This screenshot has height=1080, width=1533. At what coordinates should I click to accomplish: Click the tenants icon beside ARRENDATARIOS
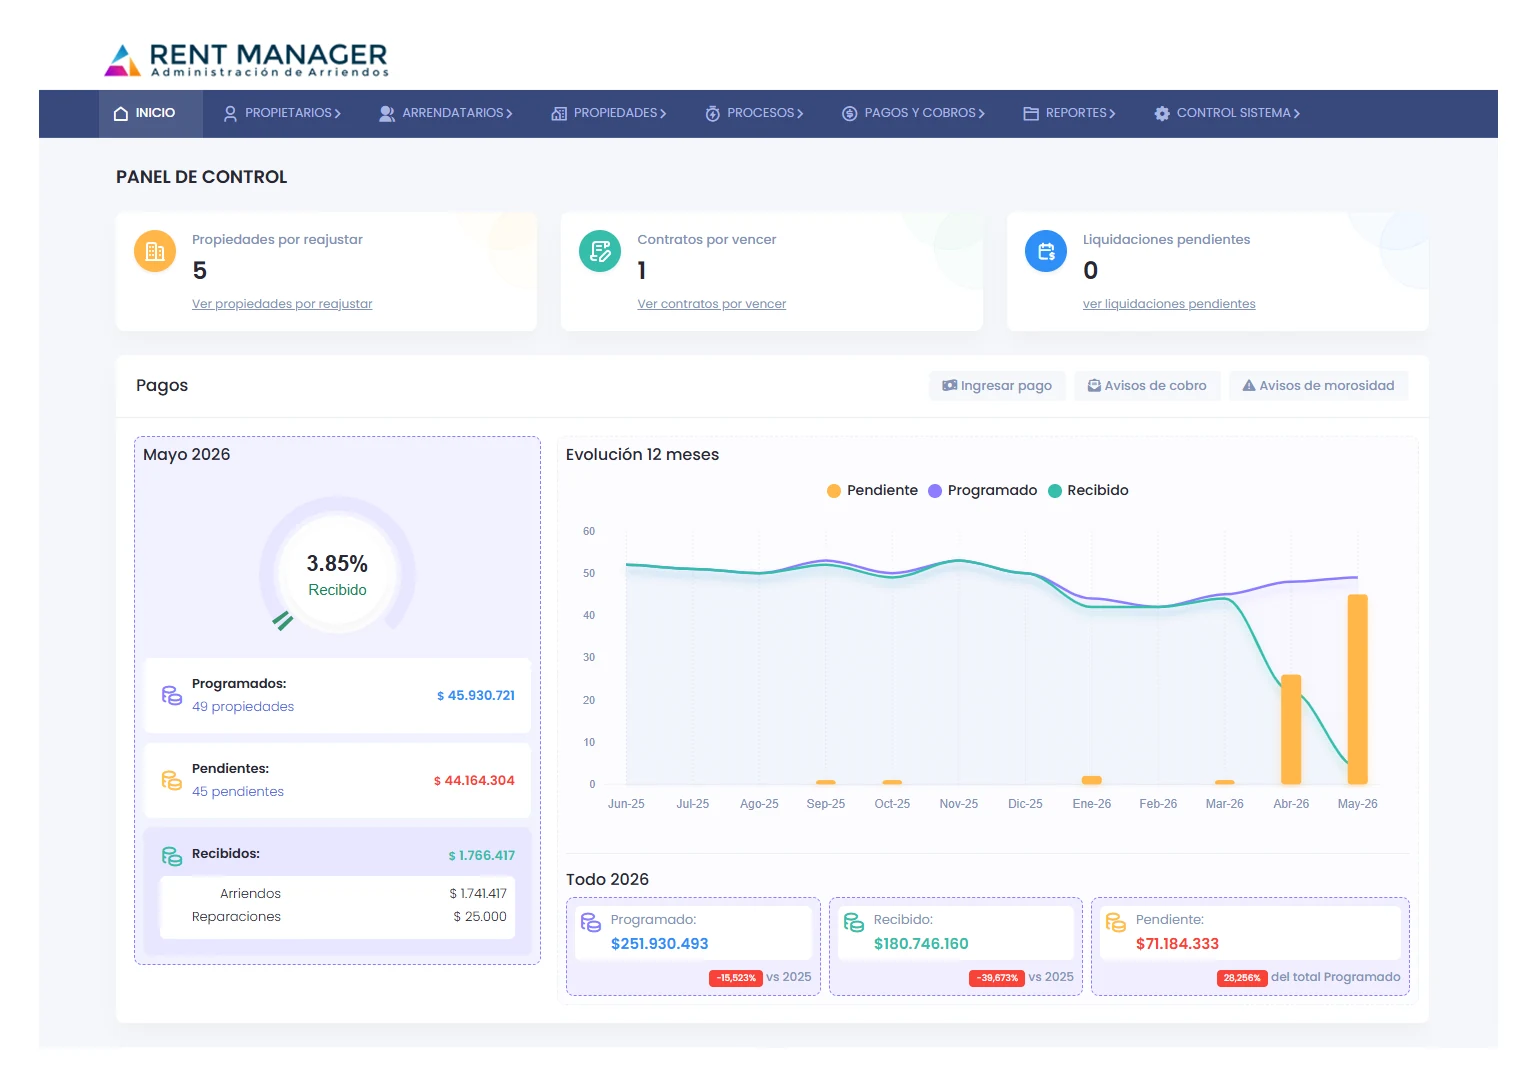(387, 113)
